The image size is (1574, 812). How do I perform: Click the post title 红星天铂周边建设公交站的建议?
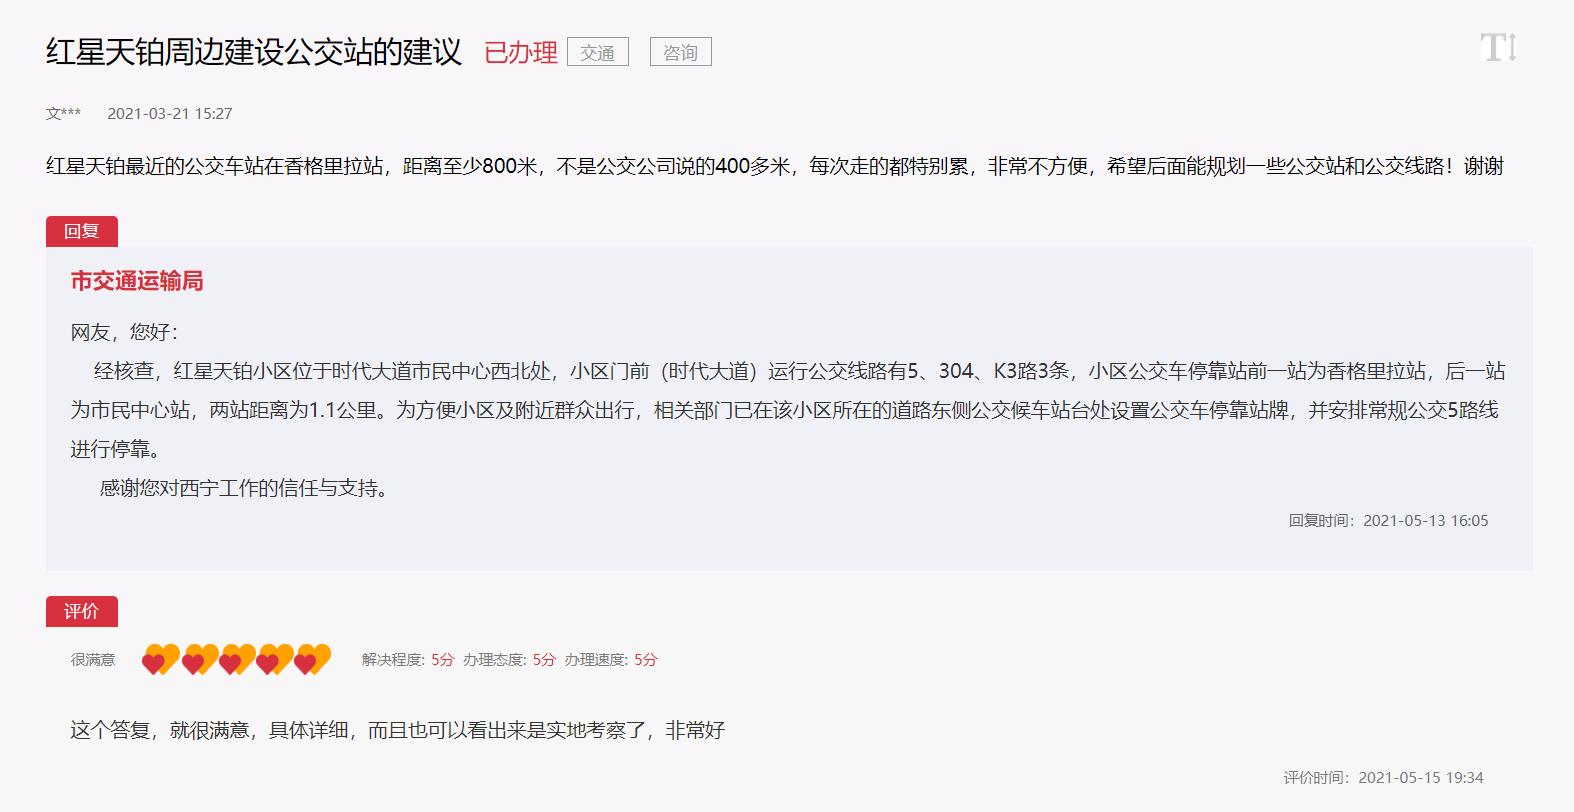click(254, 52)
